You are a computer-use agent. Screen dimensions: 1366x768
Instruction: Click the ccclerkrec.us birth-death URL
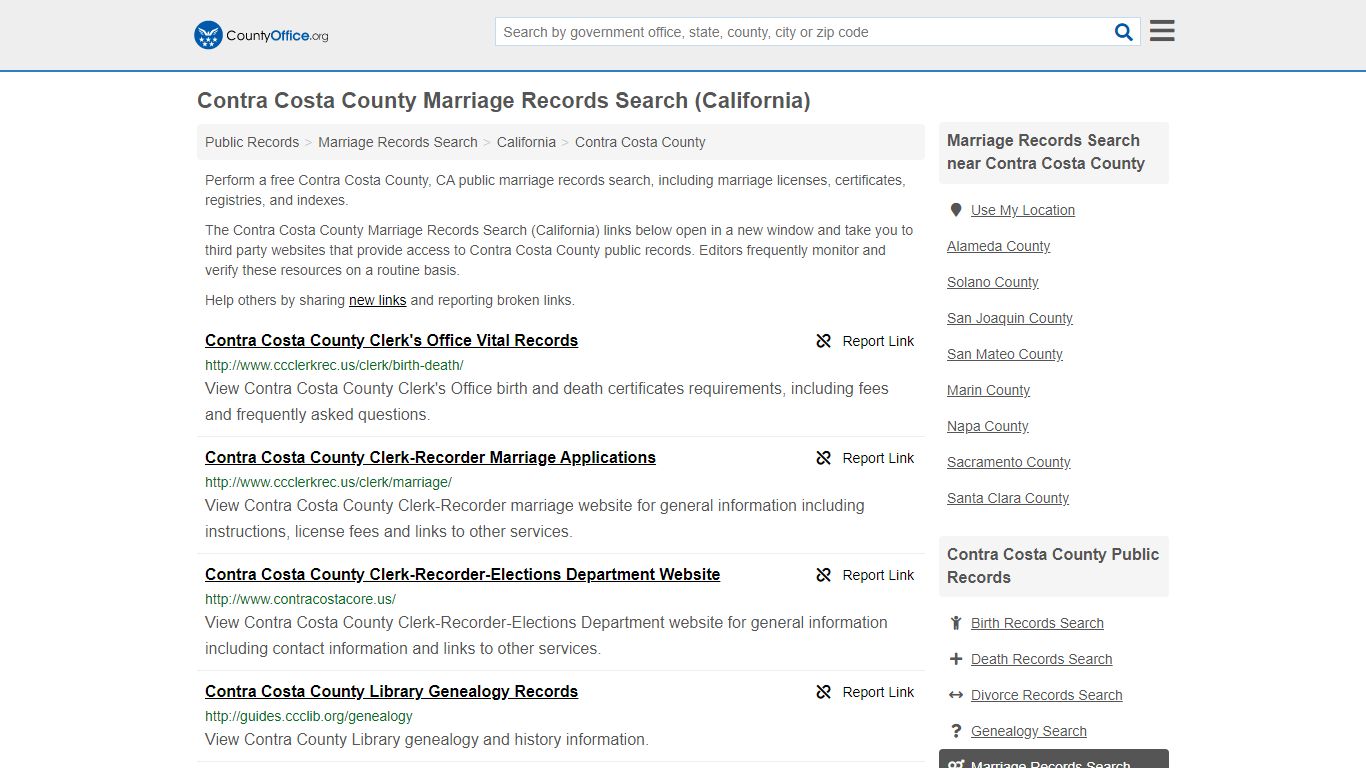point(334,365)
